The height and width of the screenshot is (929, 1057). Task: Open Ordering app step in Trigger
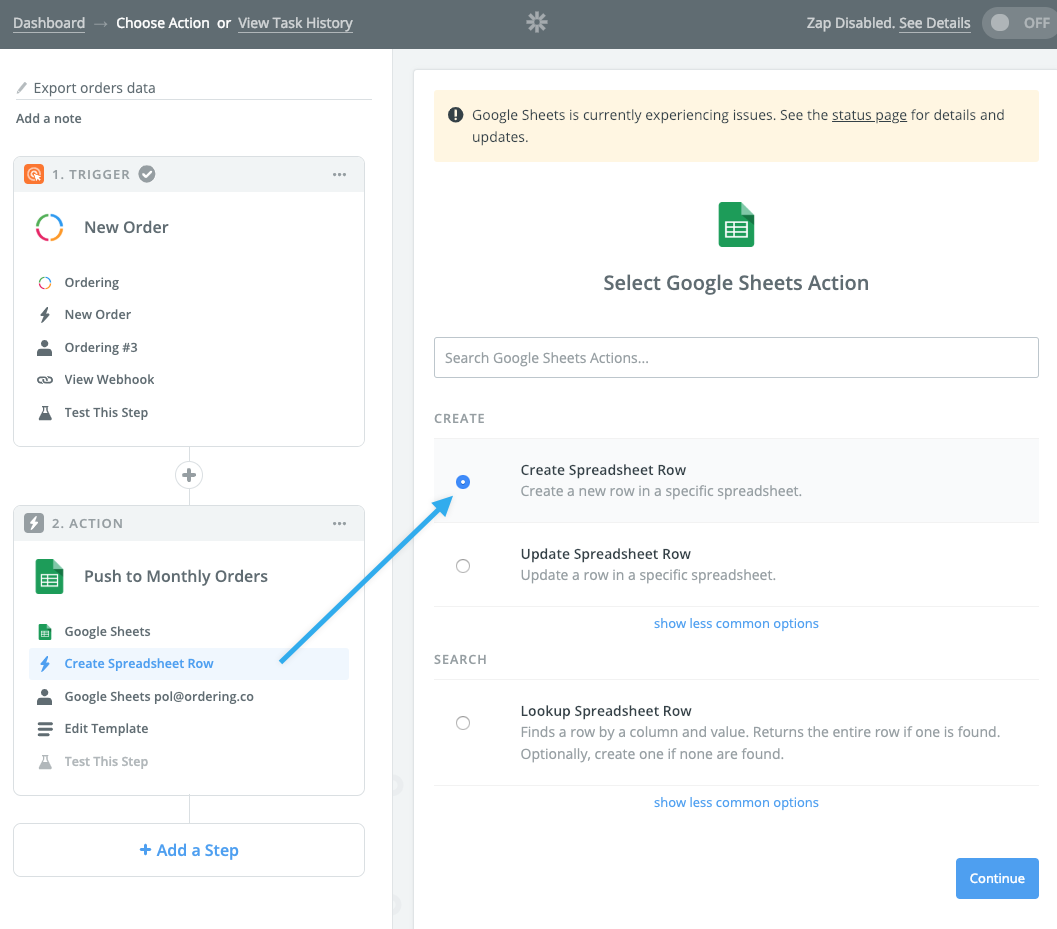pos(92,282)
